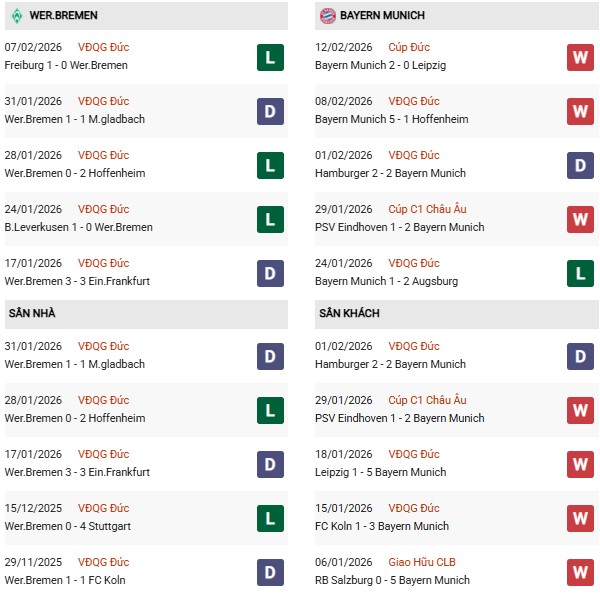600x596 pixels.
Task: Open the Leipzig 1-5 Bayern Munich match
Action: click(380, 472)
